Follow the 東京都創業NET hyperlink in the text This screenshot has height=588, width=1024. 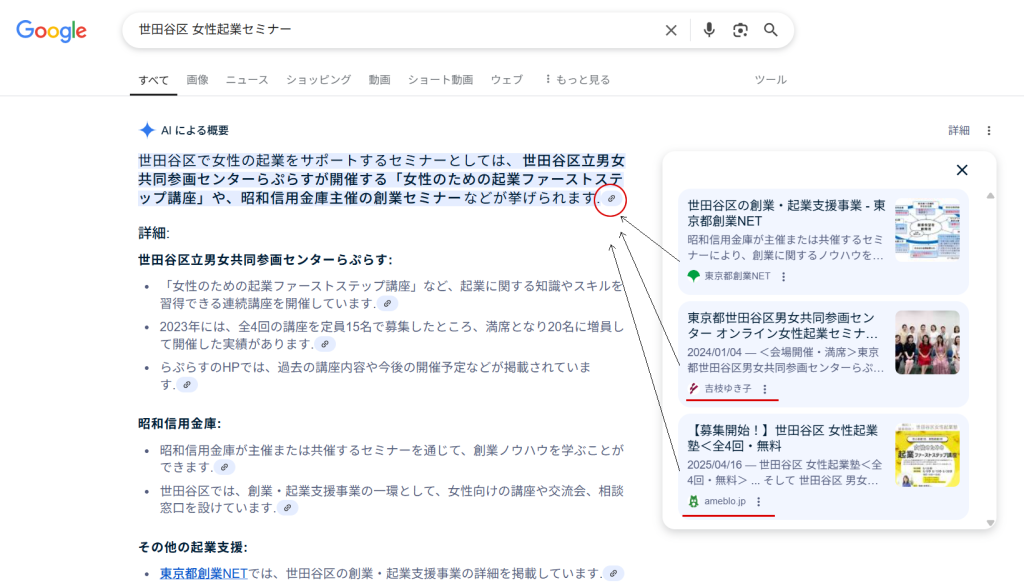tap(204, 574)
